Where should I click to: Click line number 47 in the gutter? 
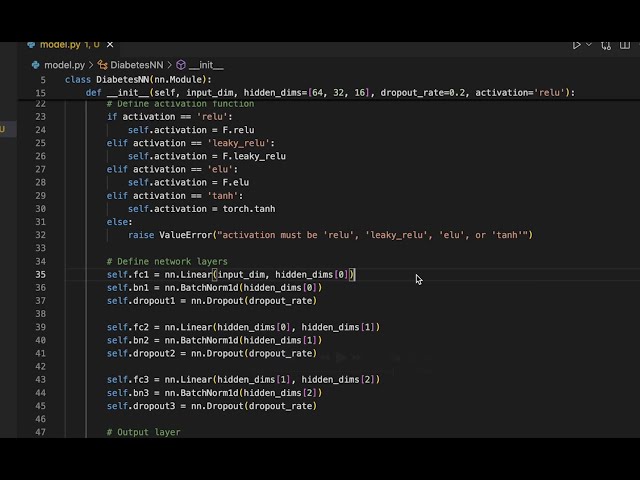(x=40, y=432)
